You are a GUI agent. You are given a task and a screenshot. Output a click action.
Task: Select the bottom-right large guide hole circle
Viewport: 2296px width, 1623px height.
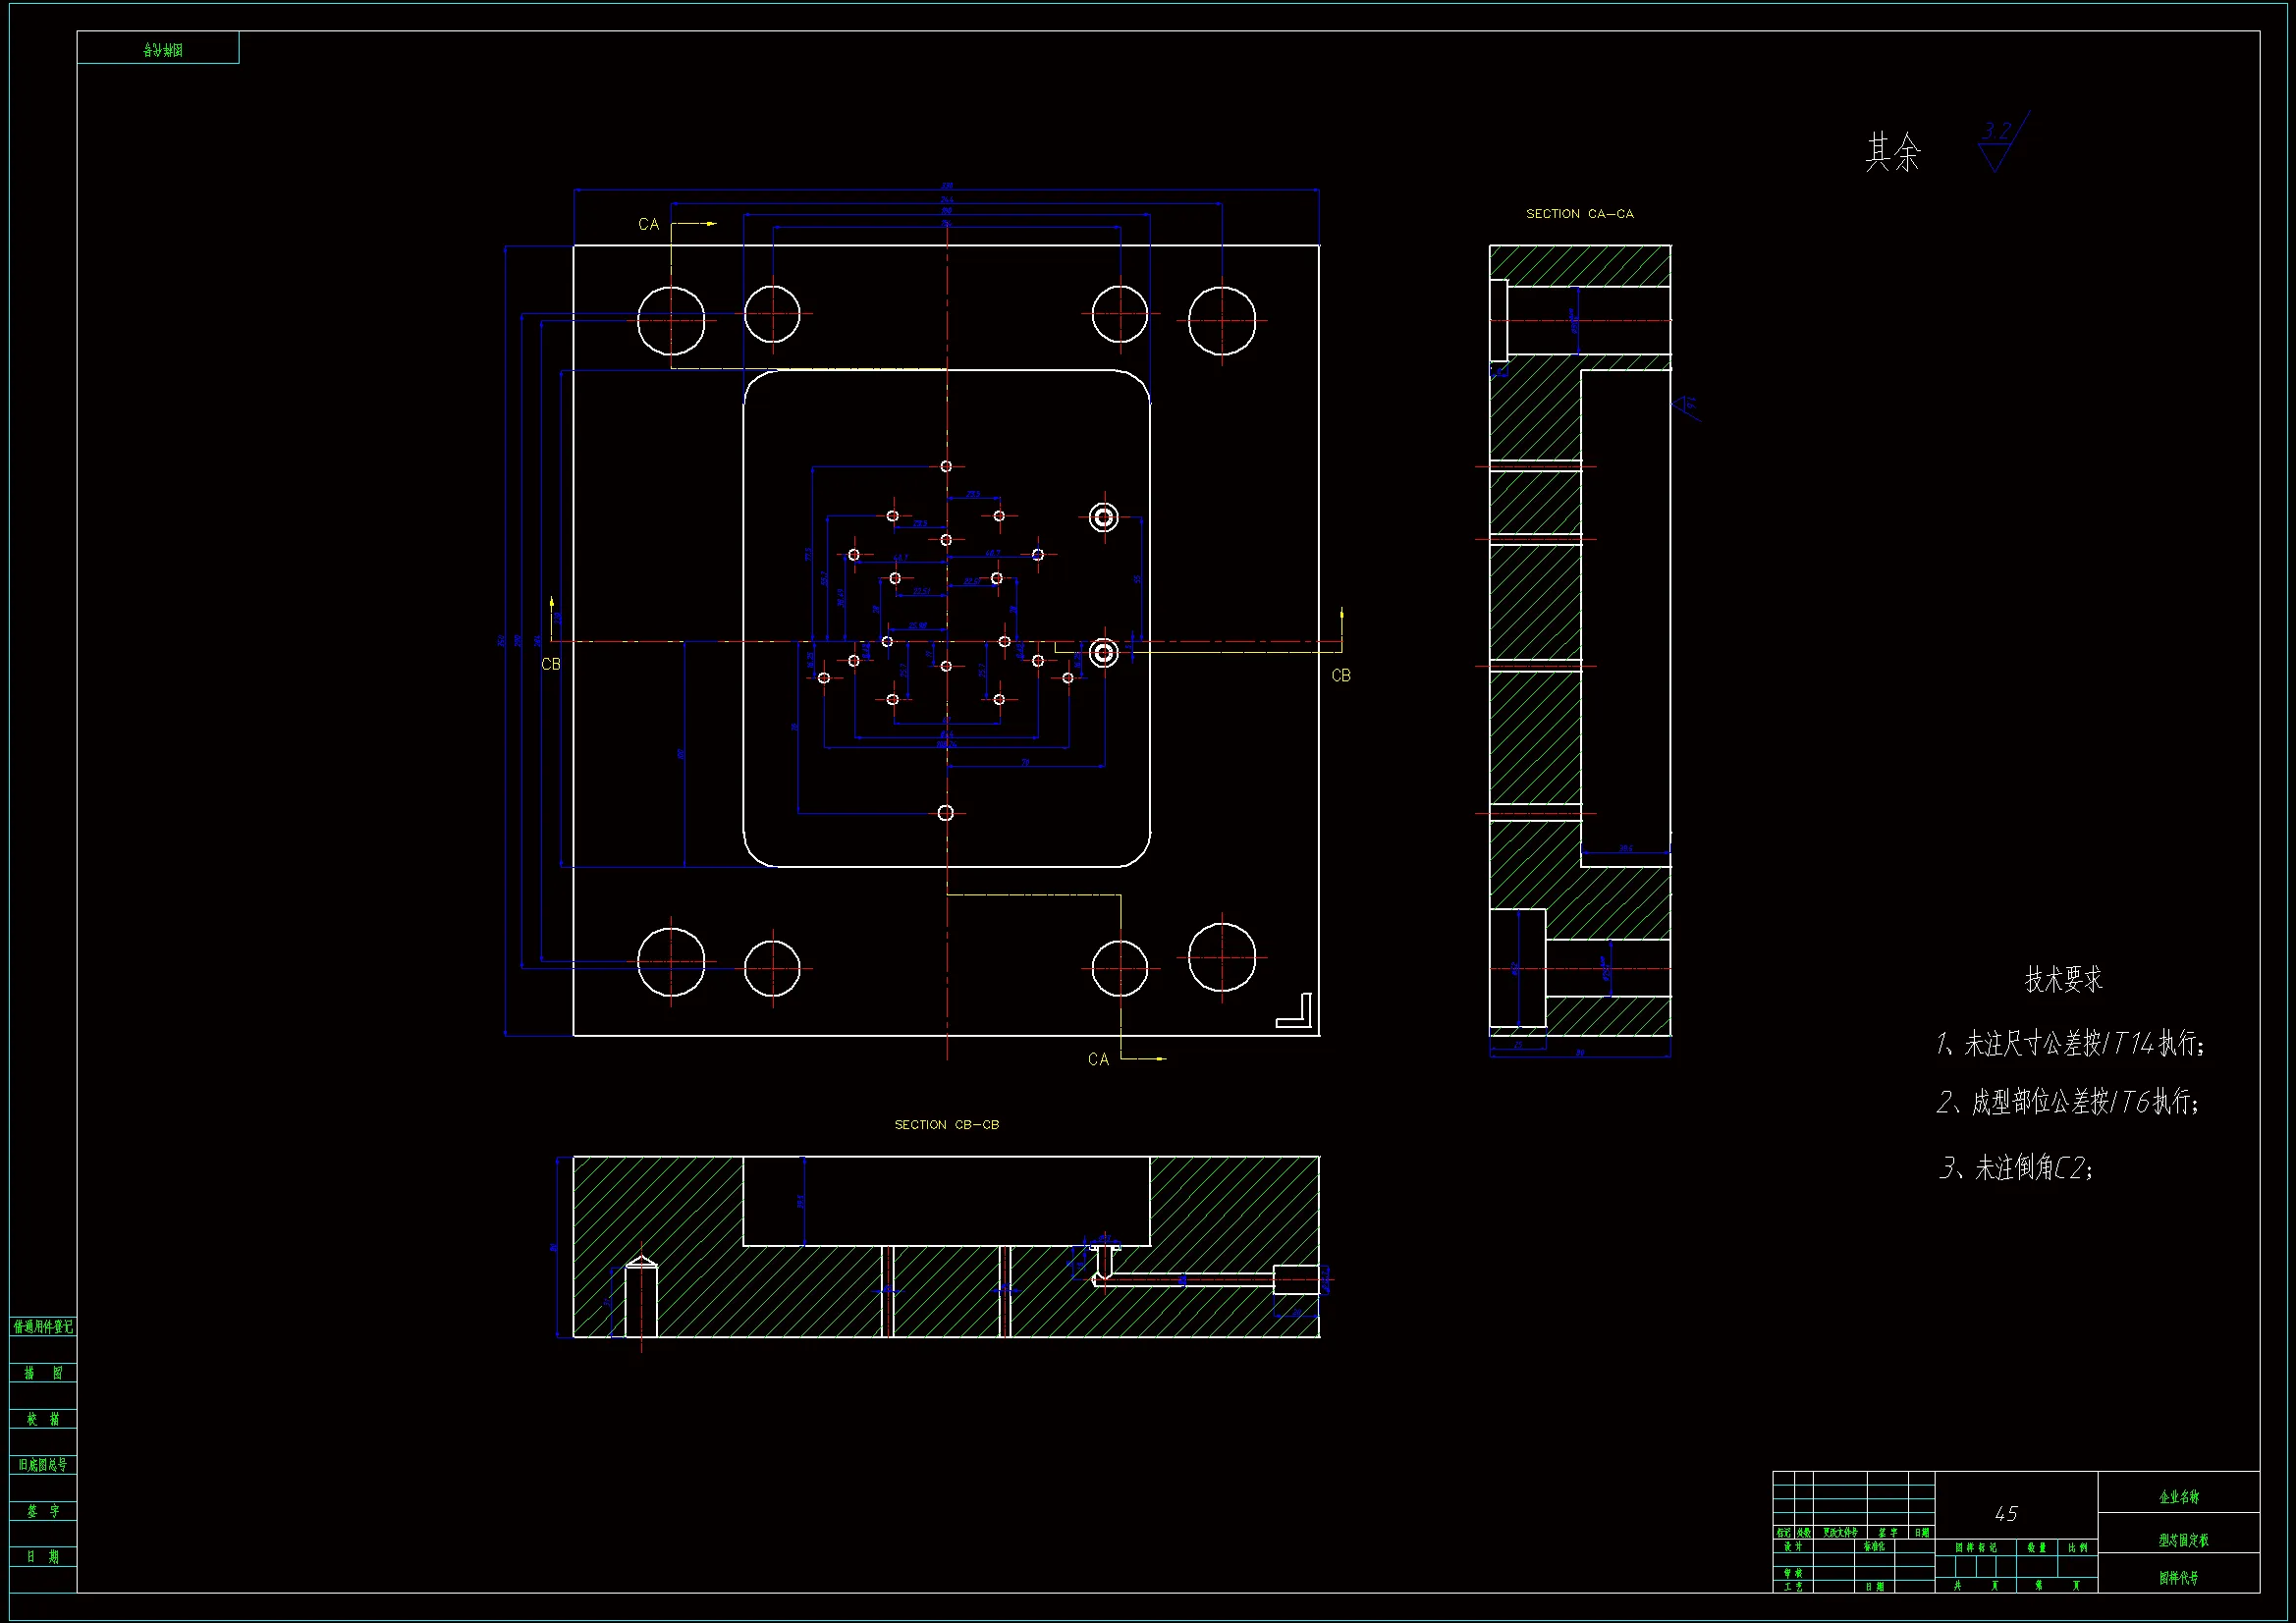[1221, 957]
